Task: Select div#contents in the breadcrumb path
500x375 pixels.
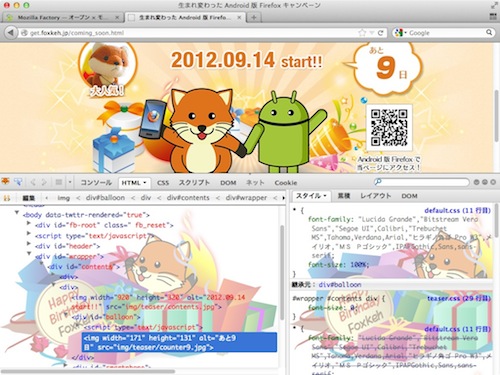Action: [x=188, y=198]
